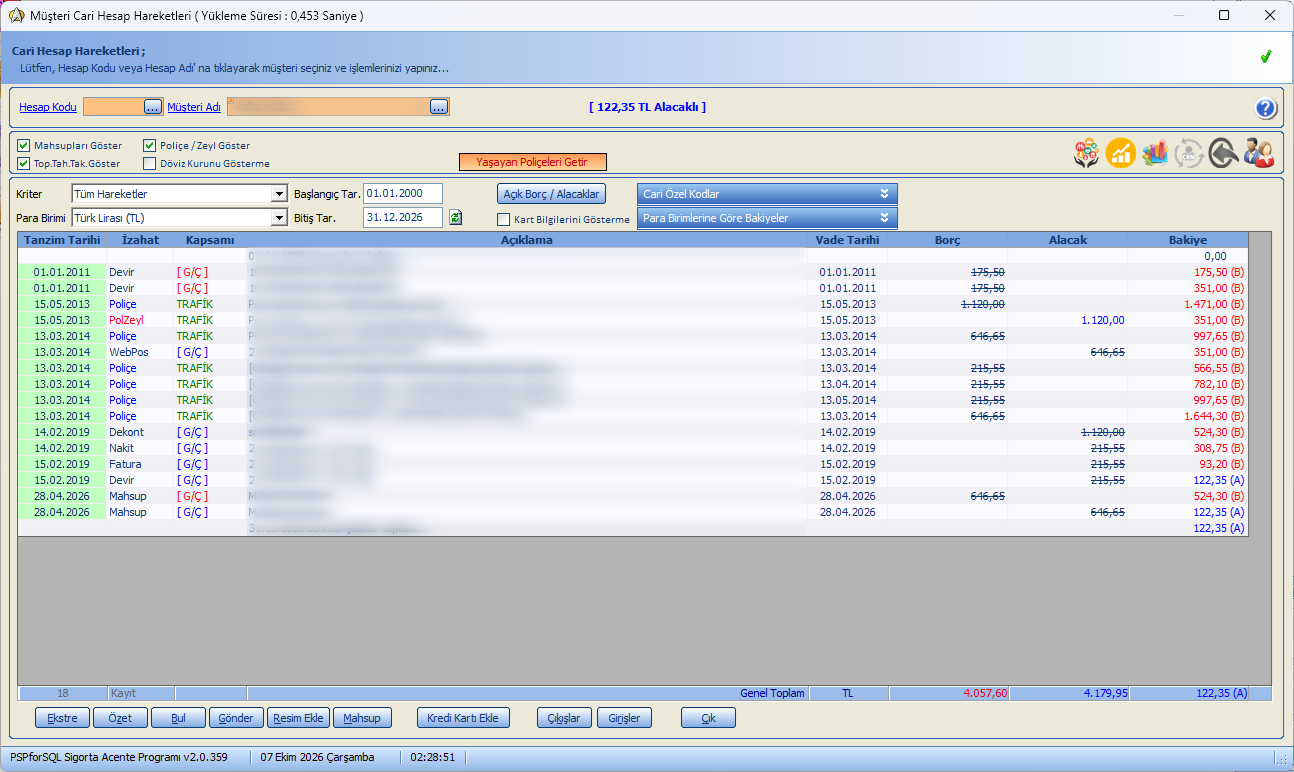Expand Para Birimlerine Göre Bakiyeler panel

767,218
